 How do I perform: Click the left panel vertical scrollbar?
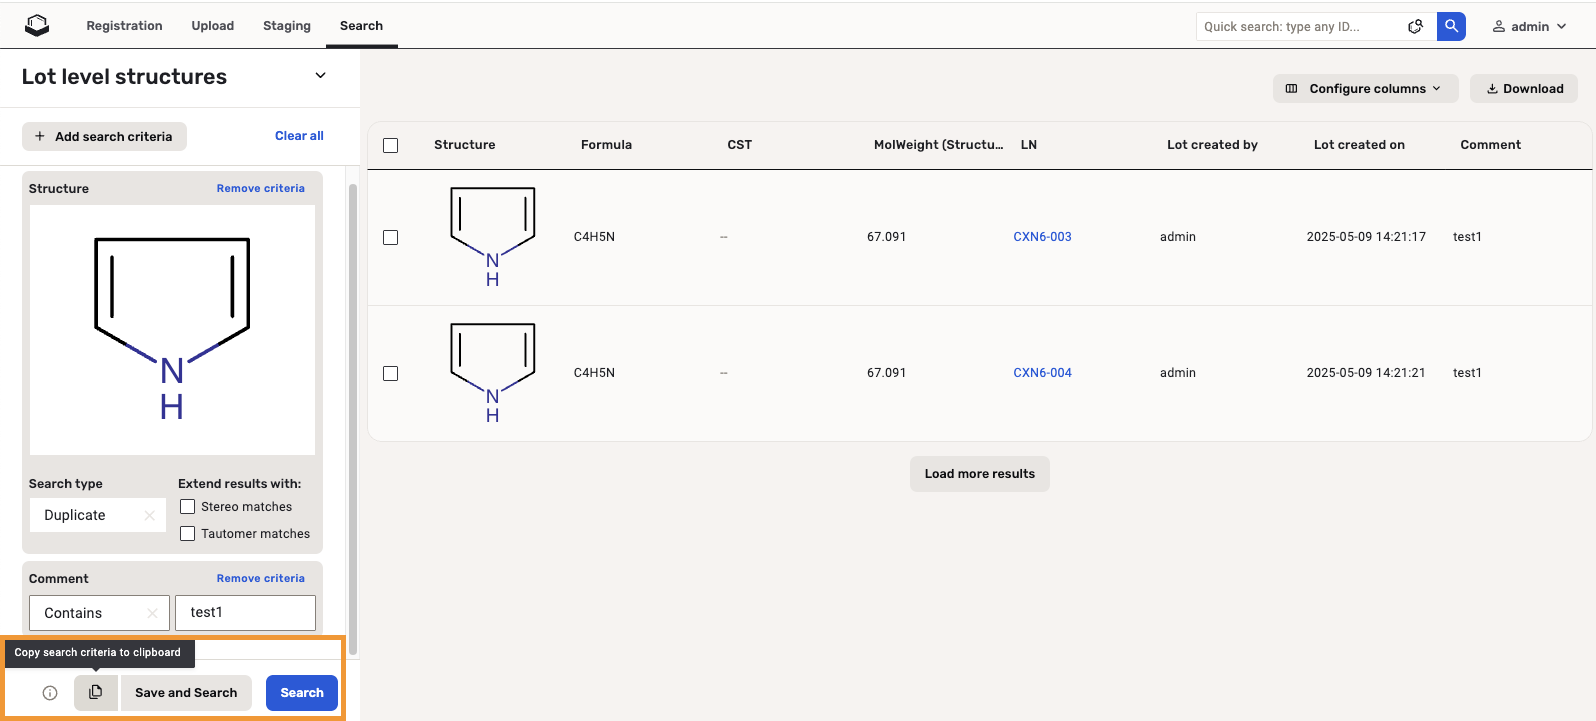(x=352, y=420)
